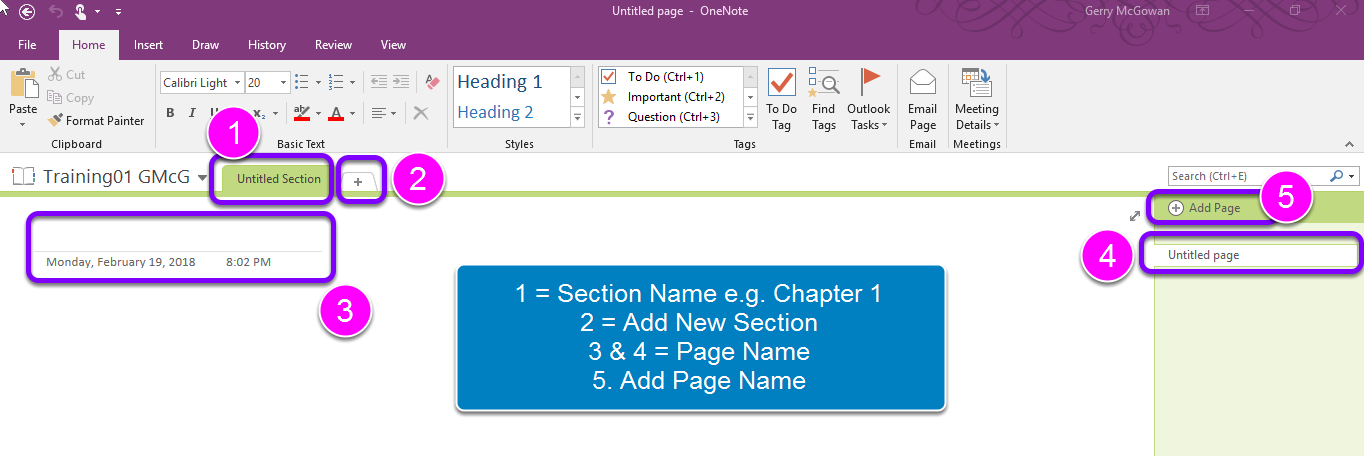Screen dimensions: 1364x456
Task: Click the Monday, February 19, 2018 date
Action: 121,262
